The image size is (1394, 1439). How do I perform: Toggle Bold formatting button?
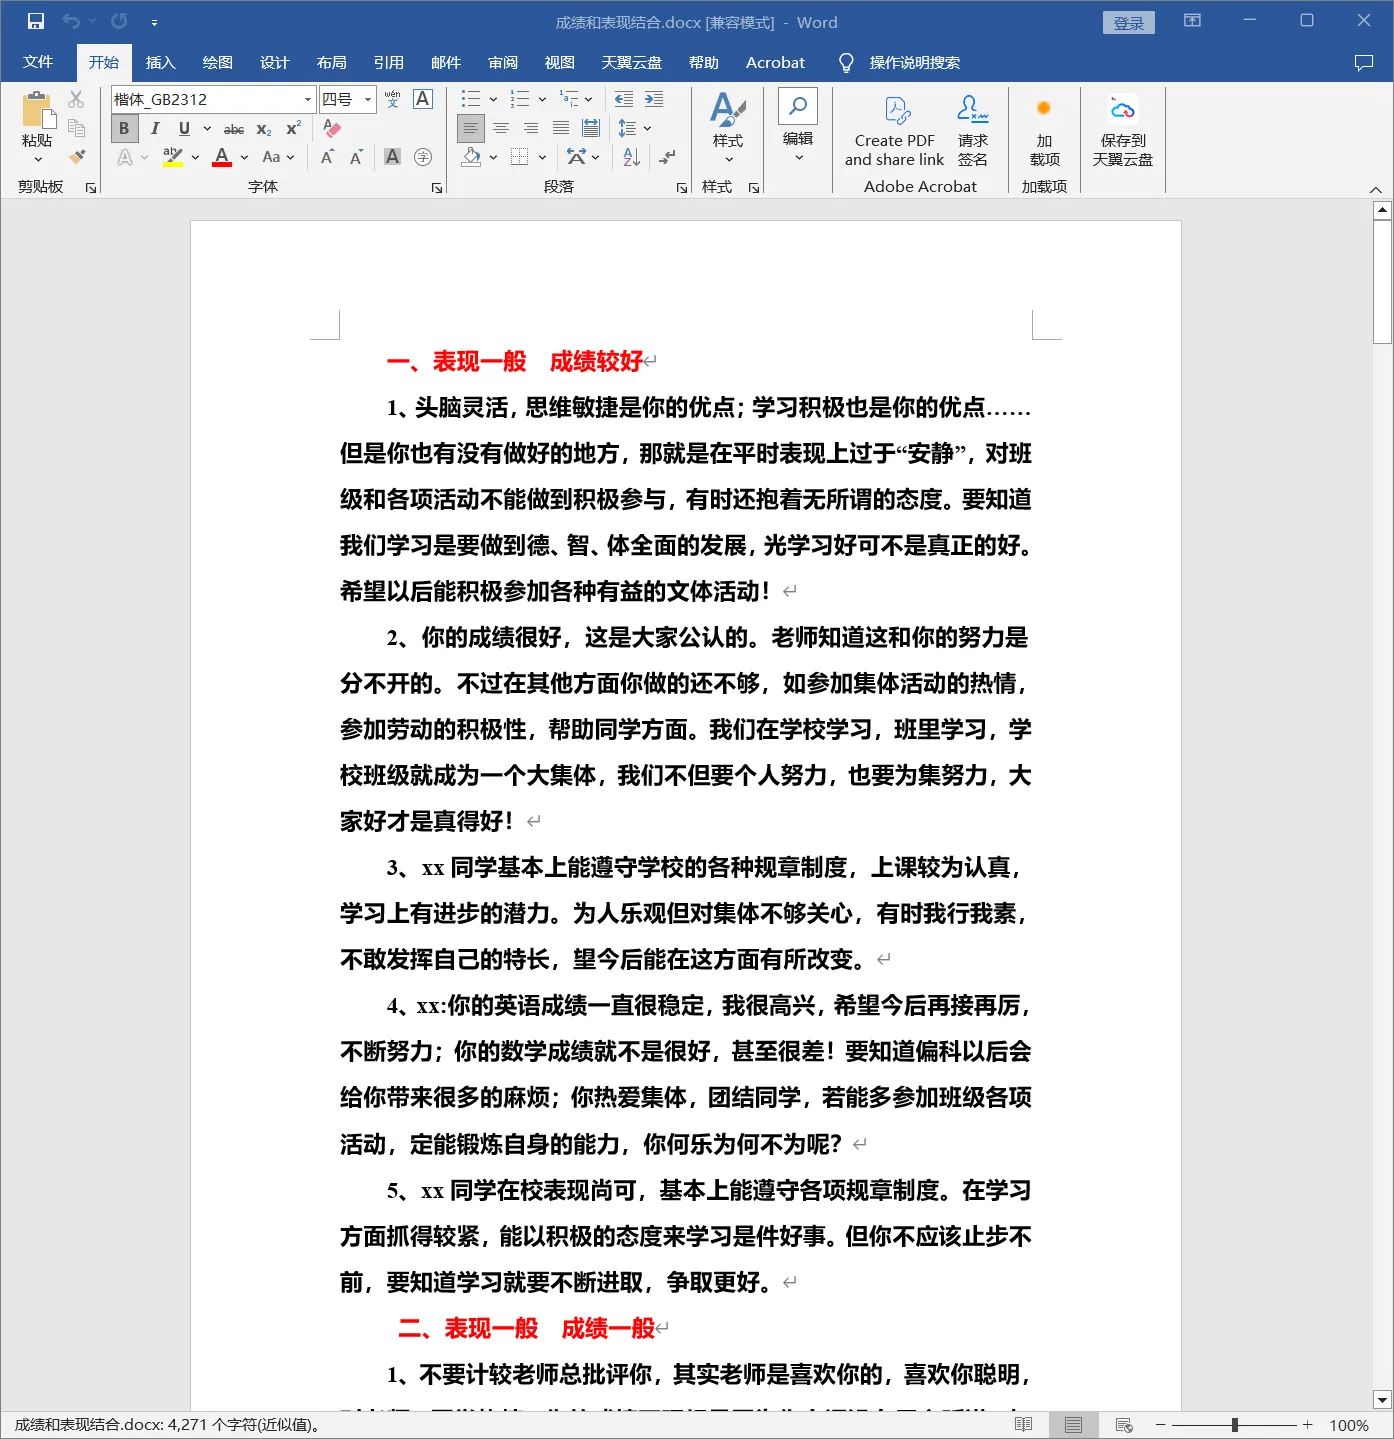(124, 128)
